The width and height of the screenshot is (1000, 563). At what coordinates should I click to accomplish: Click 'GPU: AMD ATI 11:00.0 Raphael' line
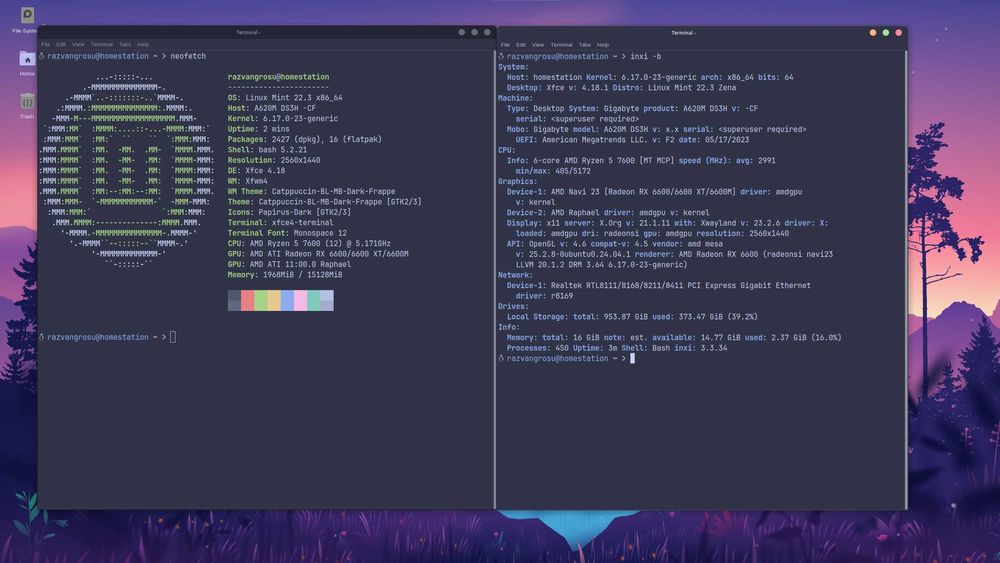(x=290, y=264)
